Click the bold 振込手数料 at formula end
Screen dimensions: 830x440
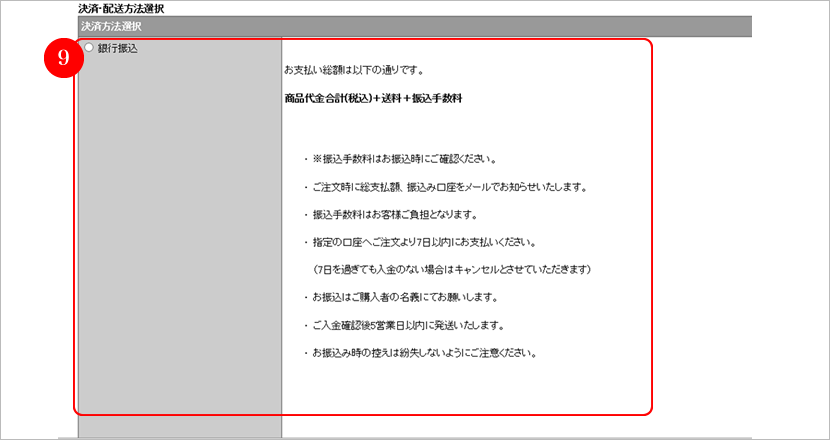[x=436, y=100]
